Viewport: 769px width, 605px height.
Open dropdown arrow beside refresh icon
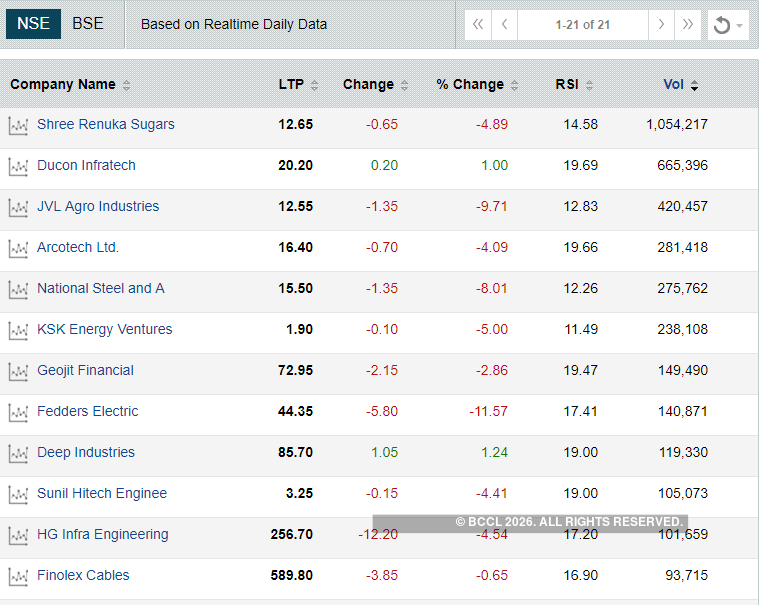[740, 25]
